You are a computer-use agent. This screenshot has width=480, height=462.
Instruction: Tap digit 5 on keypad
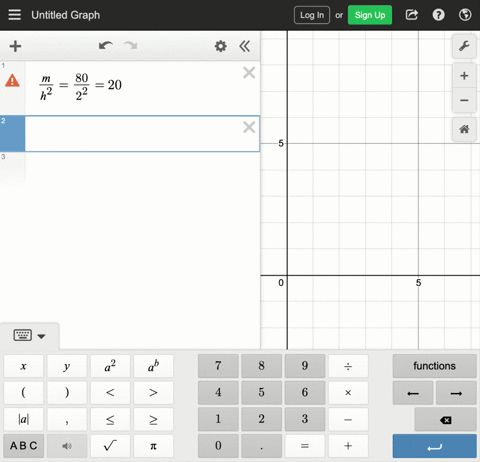(x=261, y=393)
